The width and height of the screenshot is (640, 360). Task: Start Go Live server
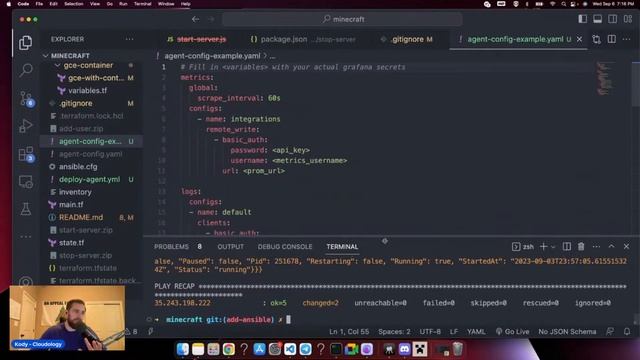(512, 331)
